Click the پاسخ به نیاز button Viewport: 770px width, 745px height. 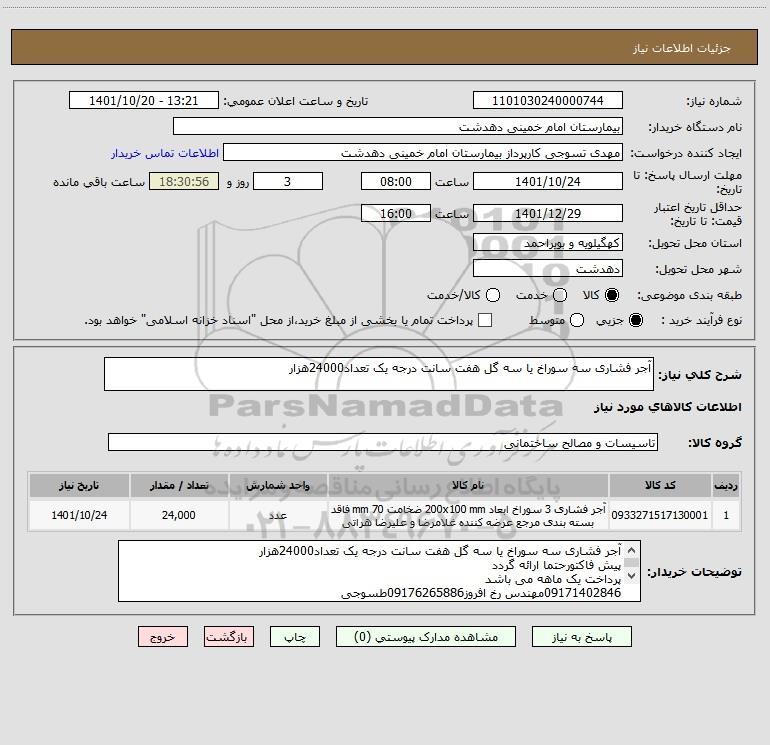[x=582, y=637]
